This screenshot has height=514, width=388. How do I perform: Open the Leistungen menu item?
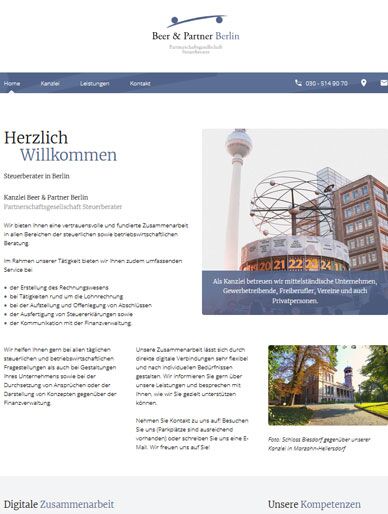pyautogui.click(x=95, y=83)
